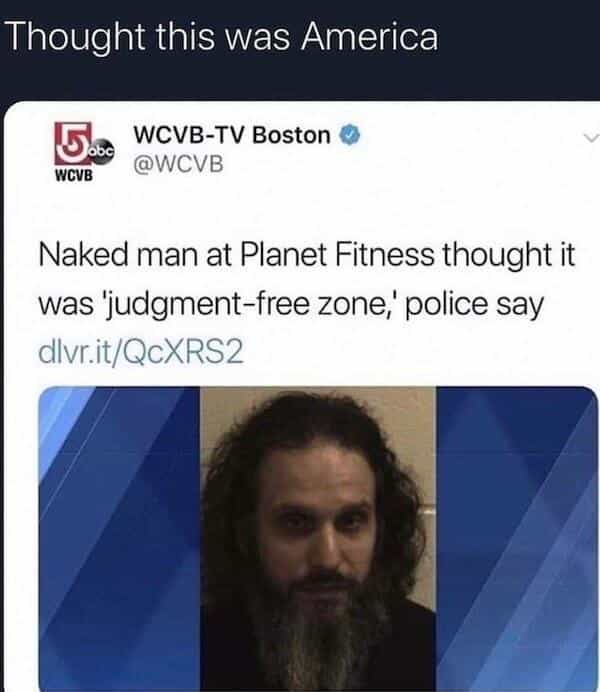Click the blue verified checkmark badge
Image resolution: width=600 pixels, height=692 pixels.
click(x=350, y=135)
